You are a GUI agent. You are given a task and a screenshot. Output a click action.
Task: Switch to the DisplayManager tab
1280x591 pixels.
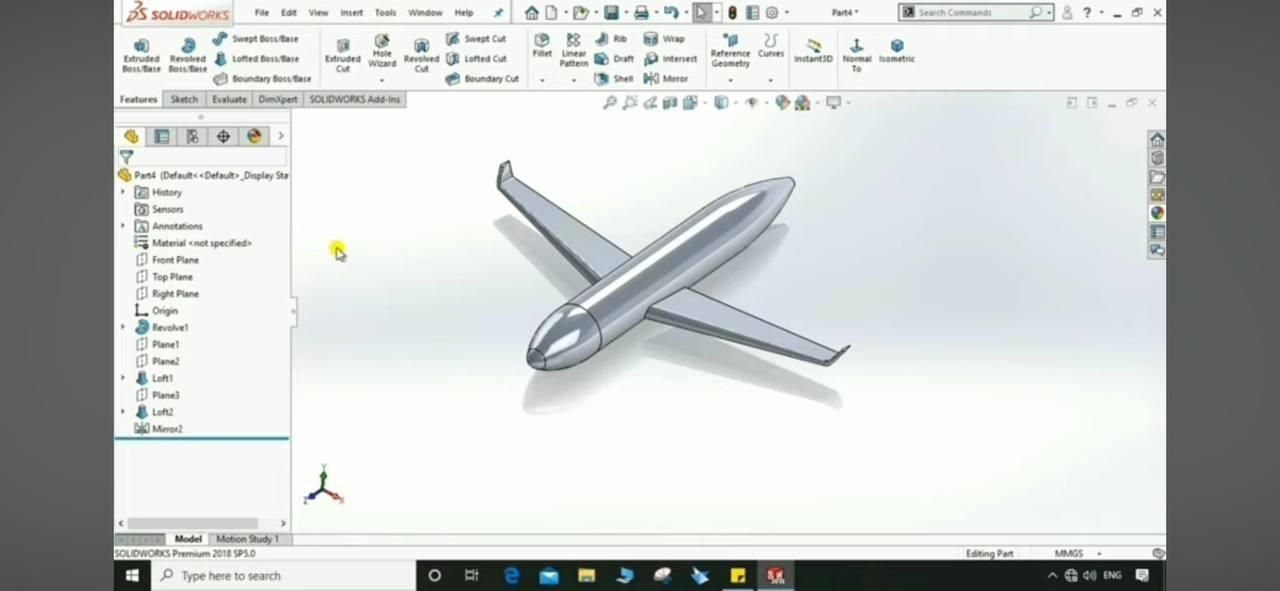(254, 136)
